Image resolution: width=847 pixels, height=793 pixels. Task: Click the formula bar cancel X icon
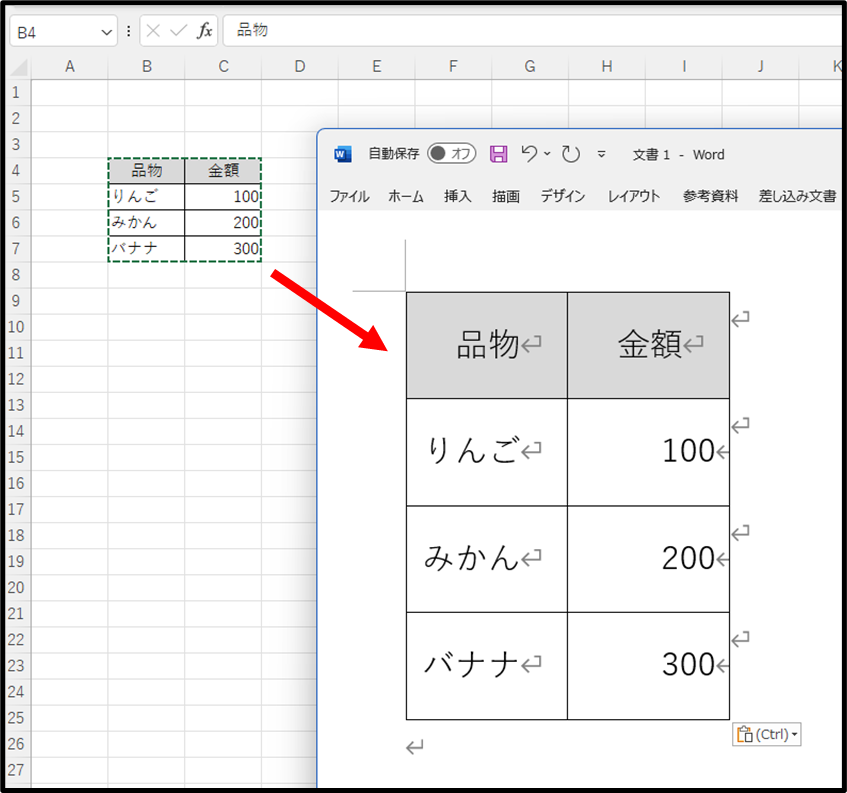(x=153, y=31)
